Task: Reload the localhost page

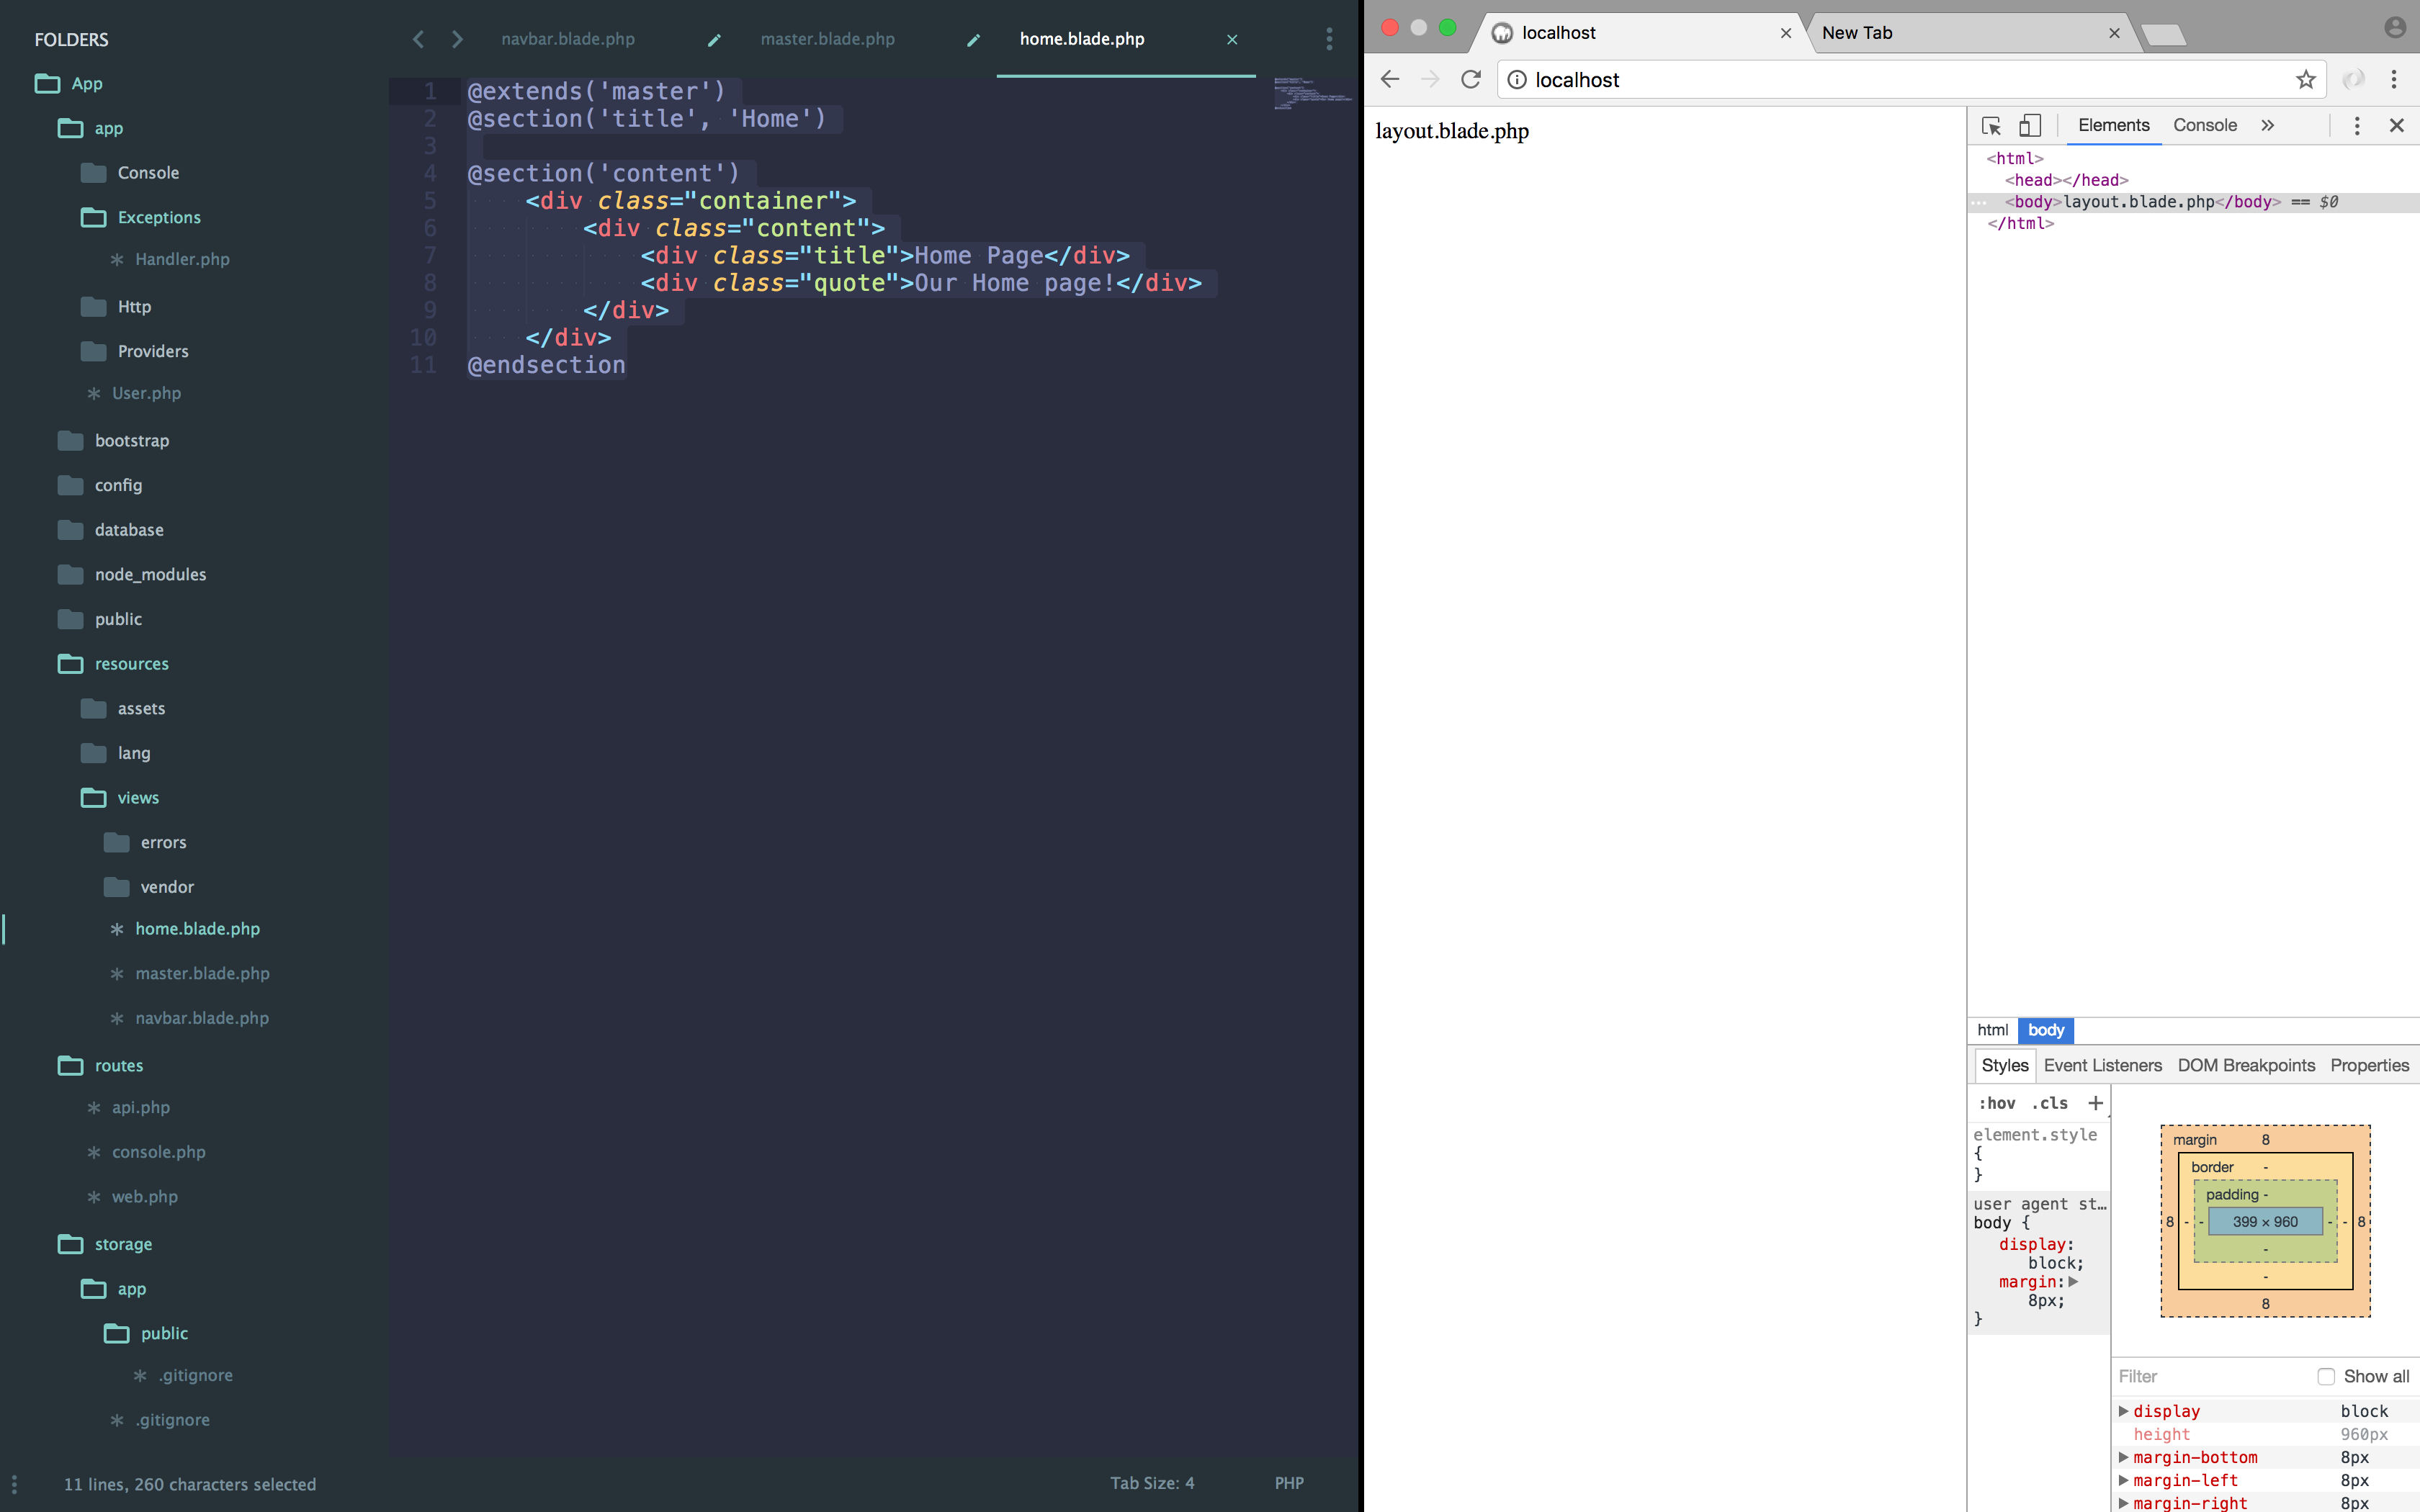Action: [x=1470, y=79]
